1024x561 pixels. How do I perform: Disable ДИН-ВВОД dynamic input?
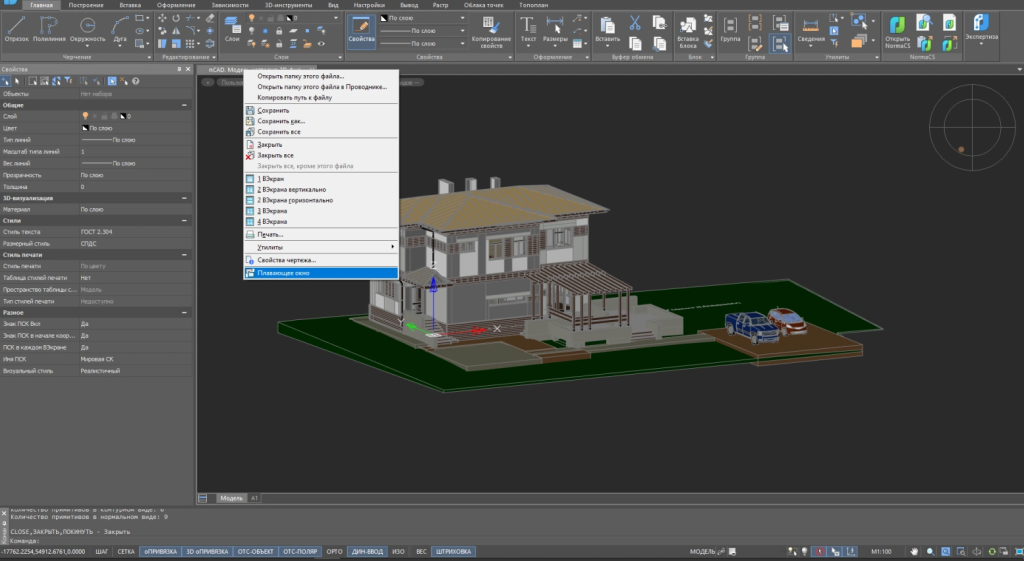pos(366,551)
